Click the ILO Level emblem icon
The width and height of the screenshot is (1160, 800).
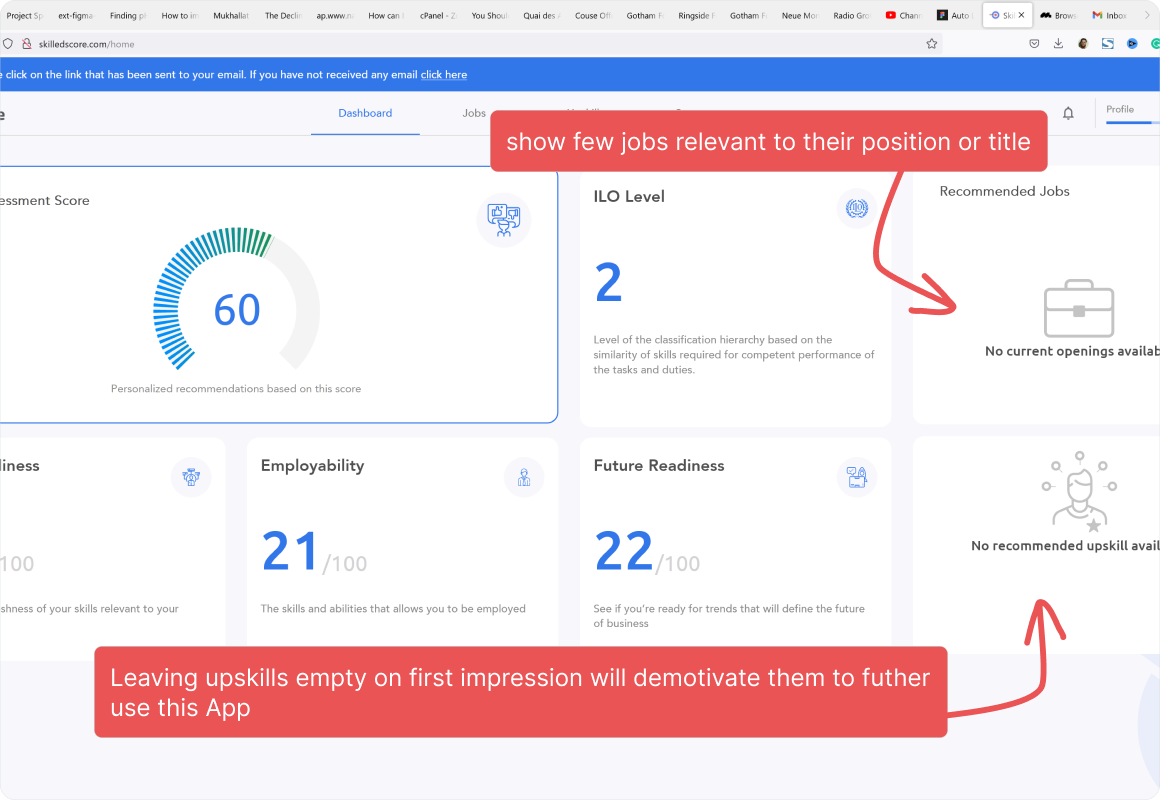click(857, 209)
